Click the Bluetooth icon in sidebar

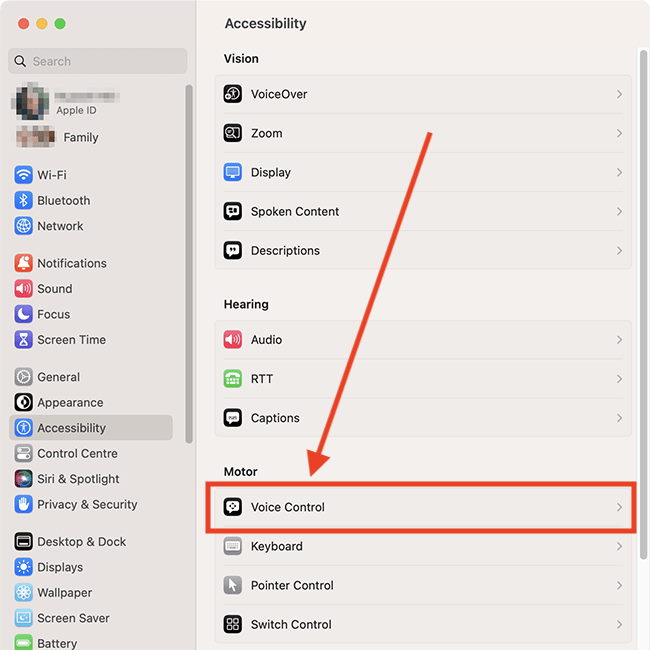pyautogui.click(x=24, y=200)
